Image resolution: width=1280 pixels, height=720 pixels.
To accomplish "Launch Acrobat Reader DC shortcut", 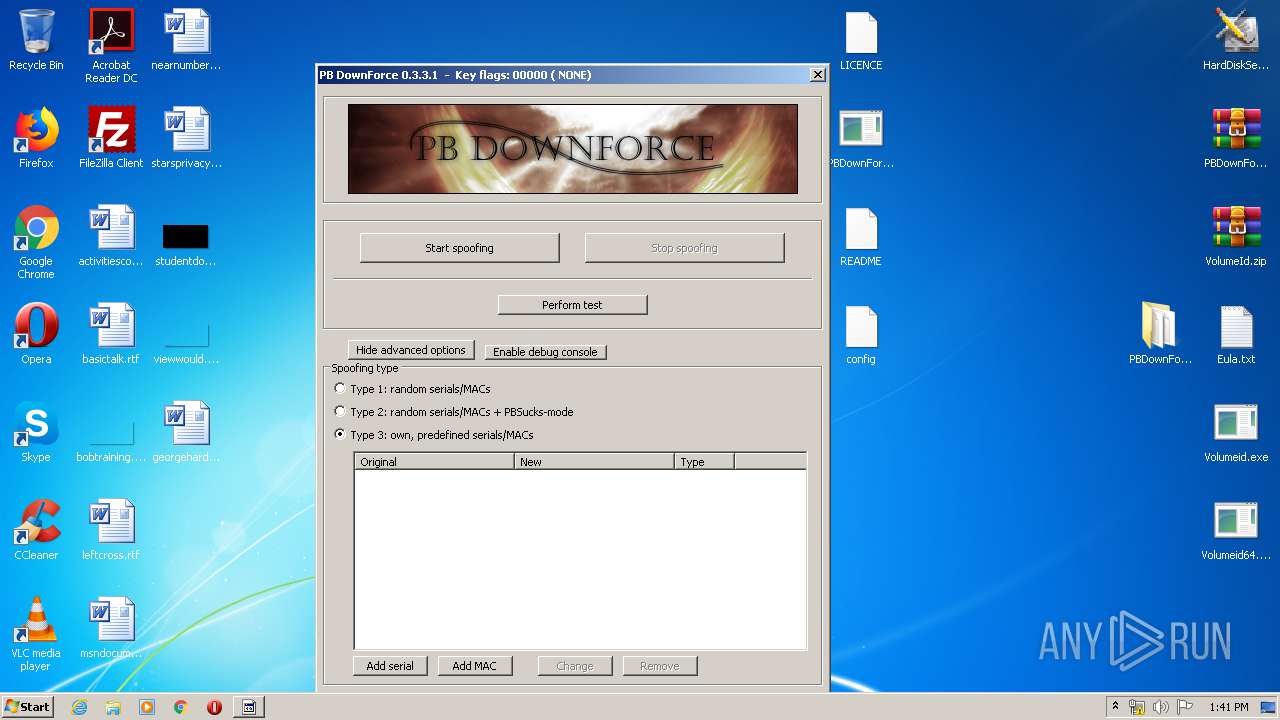I will pyautogui.click(x=111, y=46).
